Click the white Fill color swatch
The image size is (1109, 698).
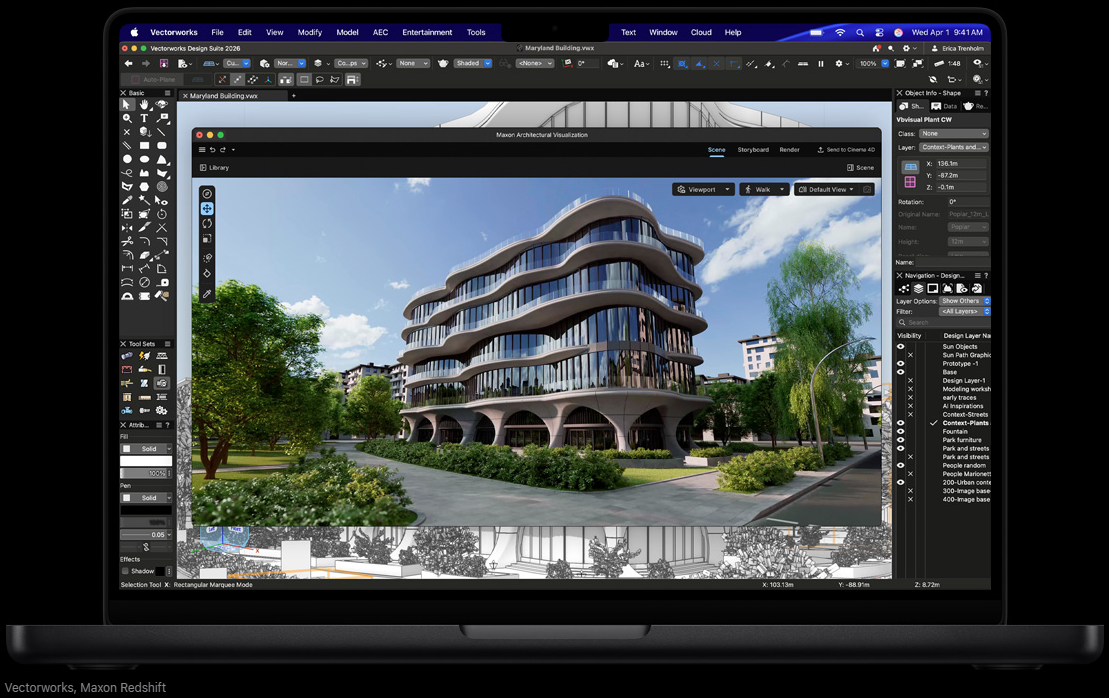click(x=146, y=461)
